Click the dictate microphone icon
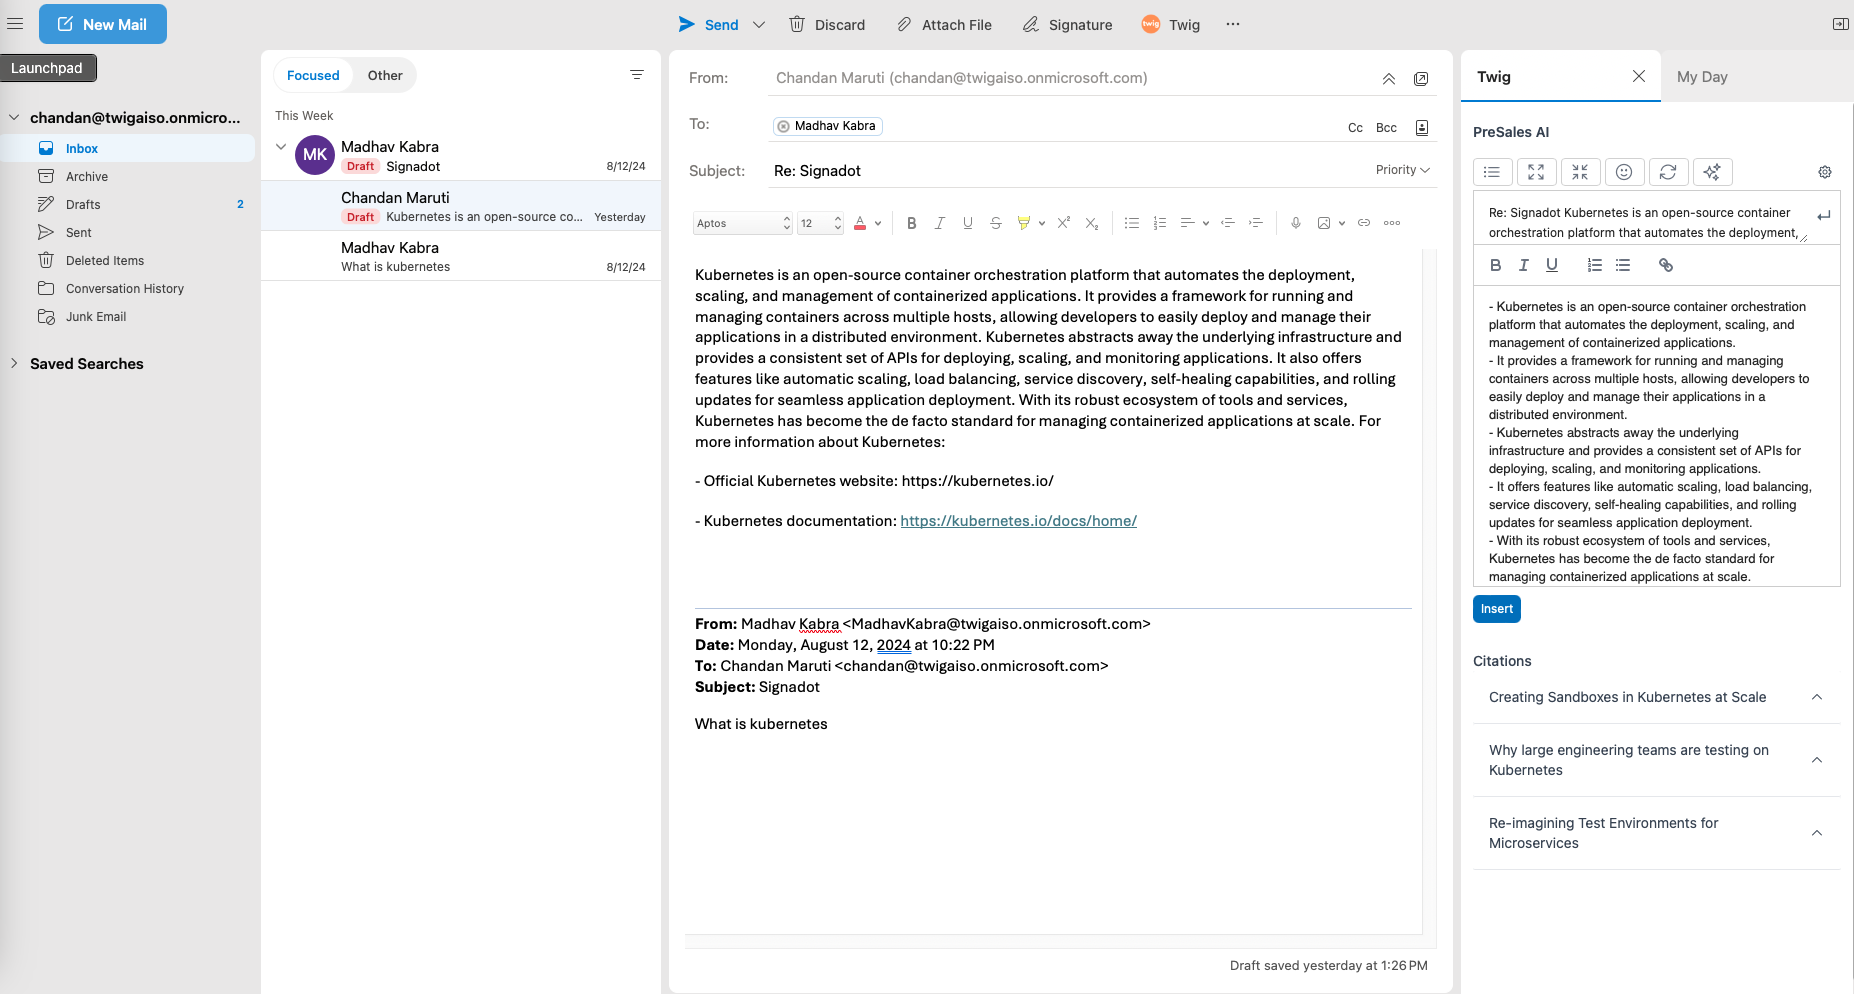Screen dimensions: 1854x994 [1296, 223]
